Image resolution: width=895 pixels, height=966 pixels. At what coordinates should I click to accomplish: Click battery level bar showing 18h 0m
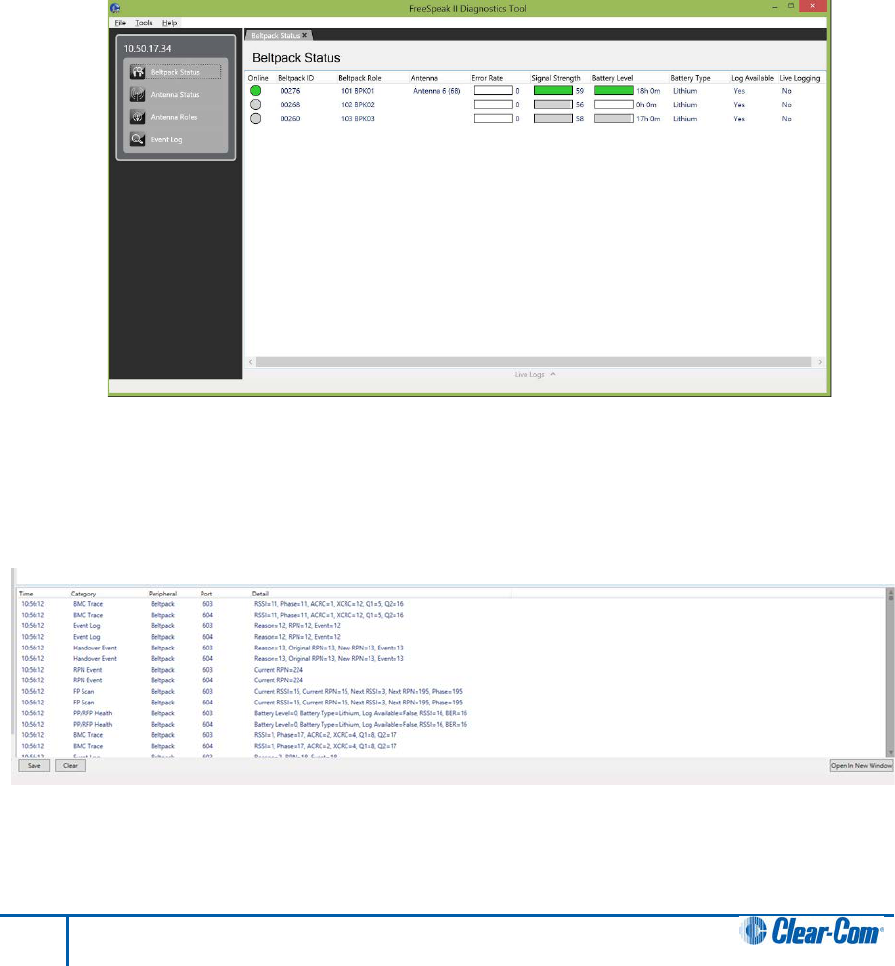[614, 91]
